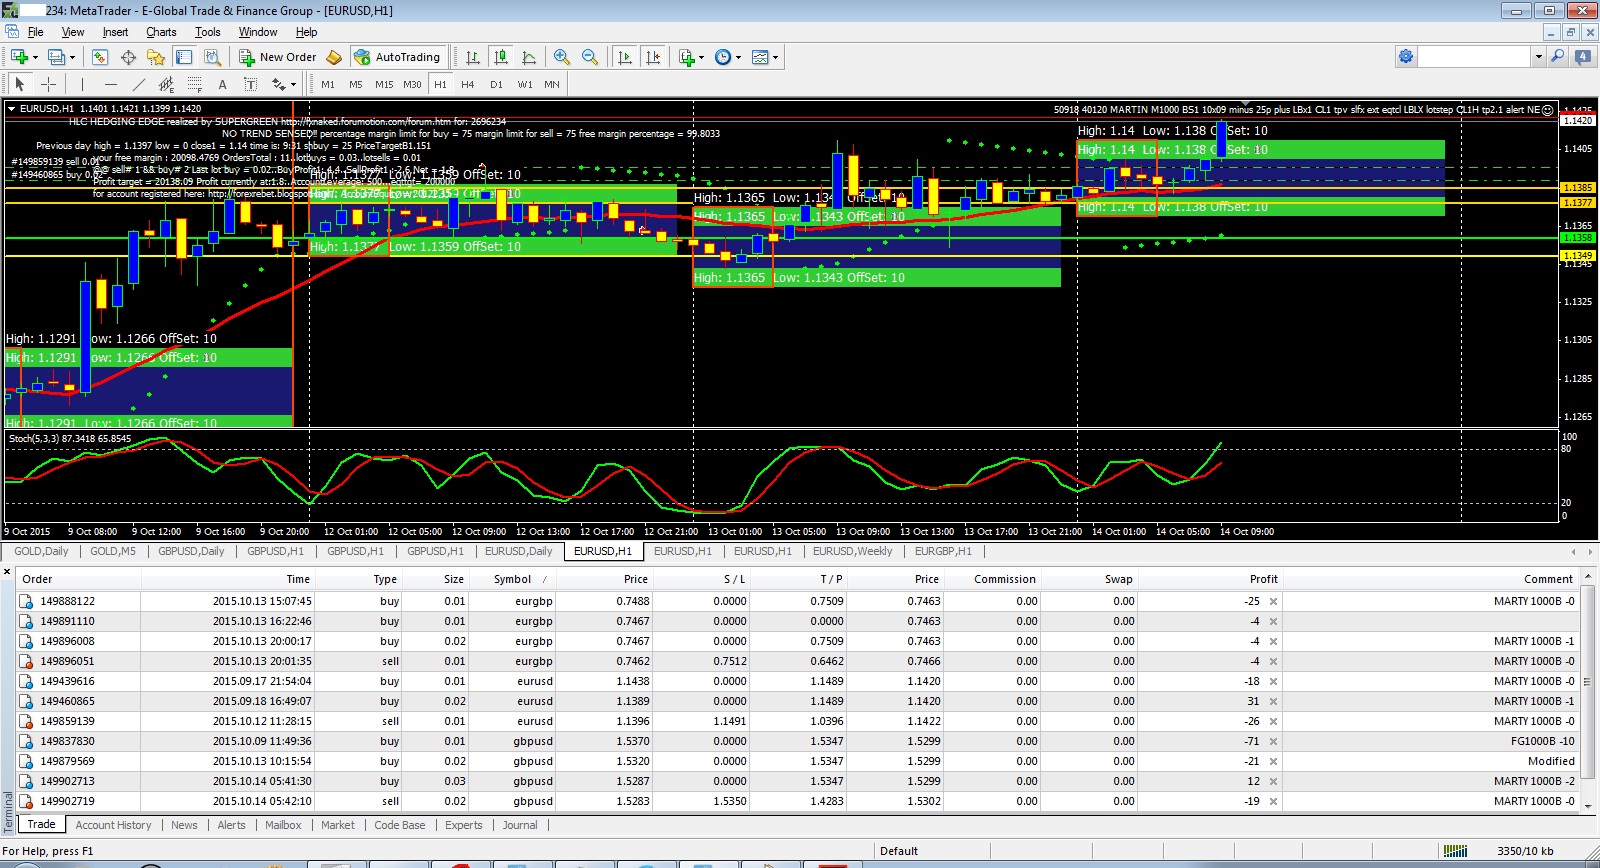The width and height of the screenshot is (1600, 868).
Task: Toggle AutoTrading on or off
Action: pyautogui.click(x=396, y=57)
